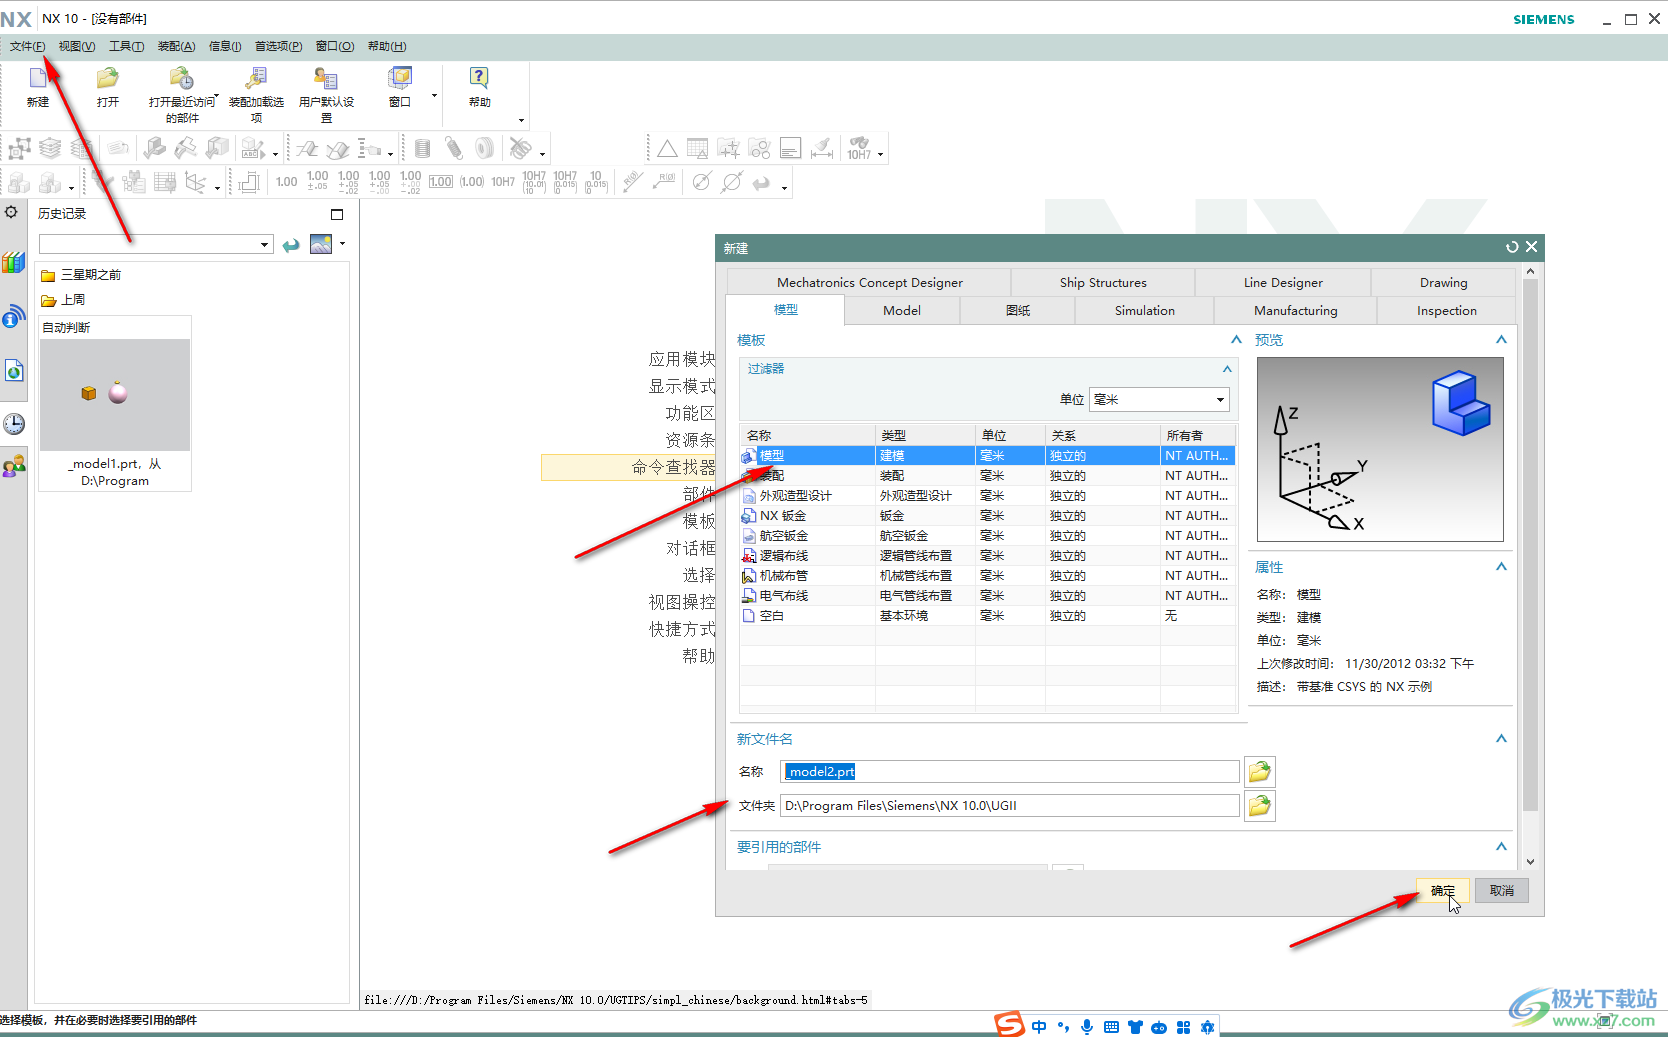Click the 确定 OK button
Image resolution: width=1668 pixels, height=1037 pixels.
[x=1443, y=891]
